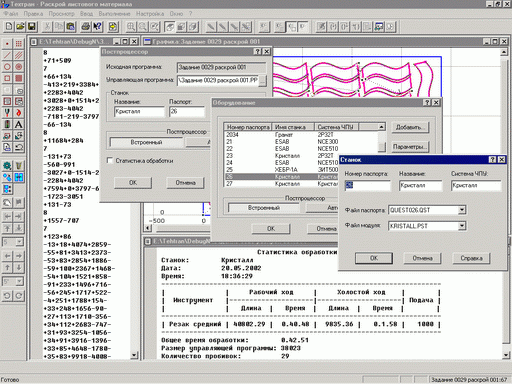The height and width of the screenshot is (384, 512).
Task: Select the single line tool
Action: (x=7, y=55)
